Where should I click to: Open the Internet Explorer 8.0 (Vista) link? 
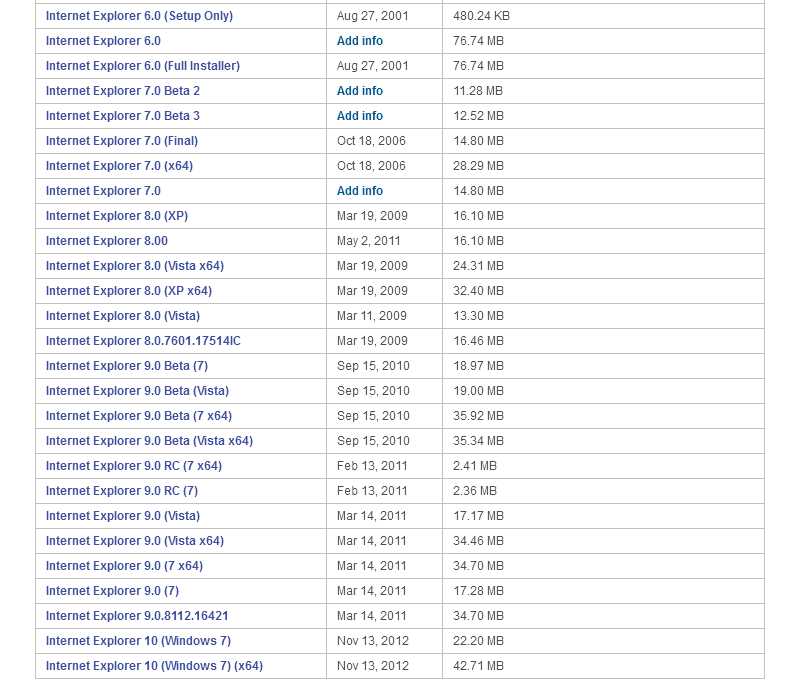point(123,316)
